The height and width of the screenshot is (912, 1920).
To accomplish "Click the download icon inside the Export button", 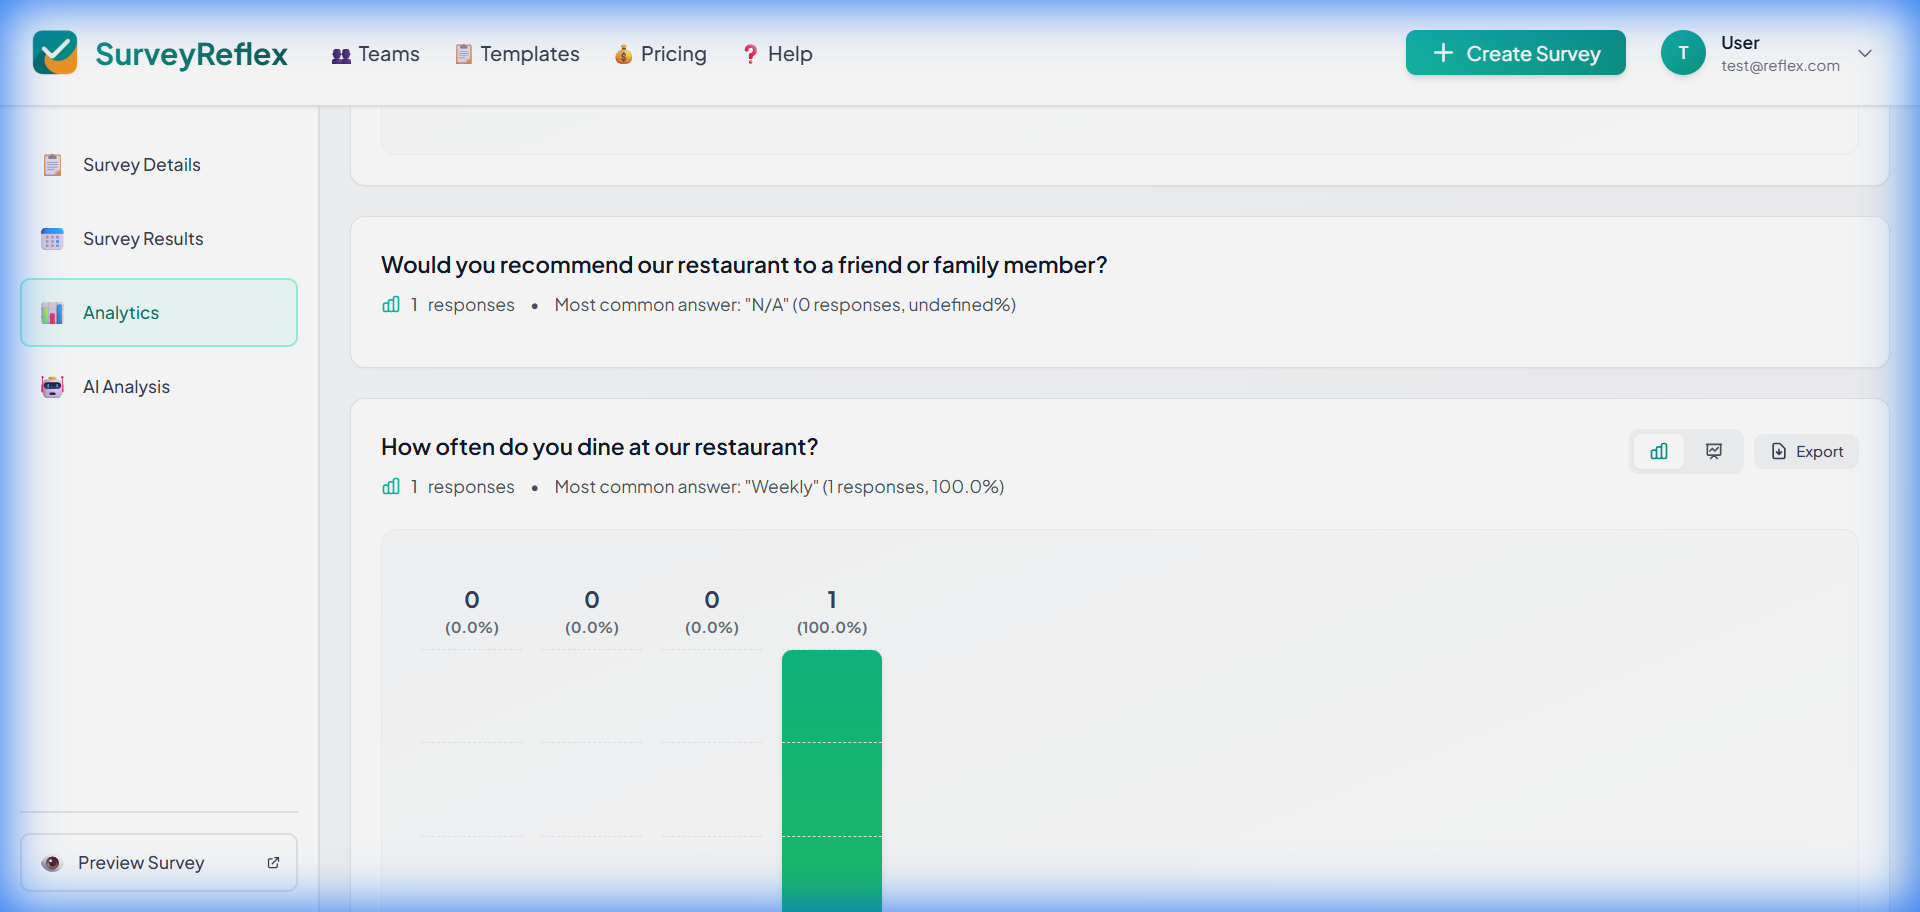I will pyautogui.click(x=1779, y=451).
